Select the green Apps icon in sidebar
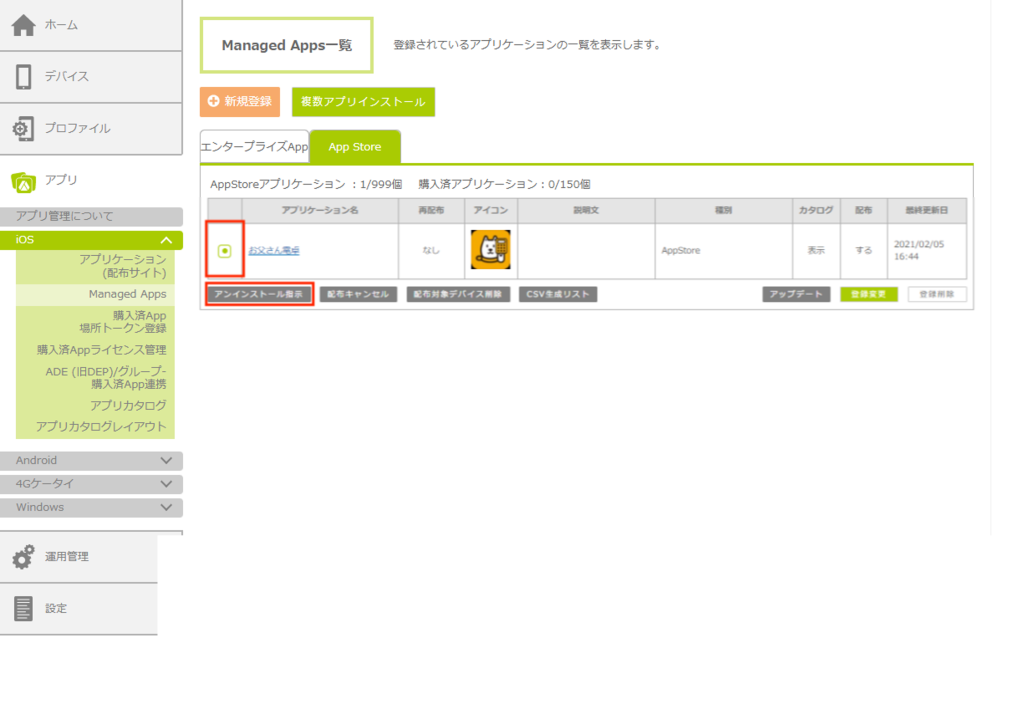Viewport: 1024px width, 718px height. coord(23,181)
